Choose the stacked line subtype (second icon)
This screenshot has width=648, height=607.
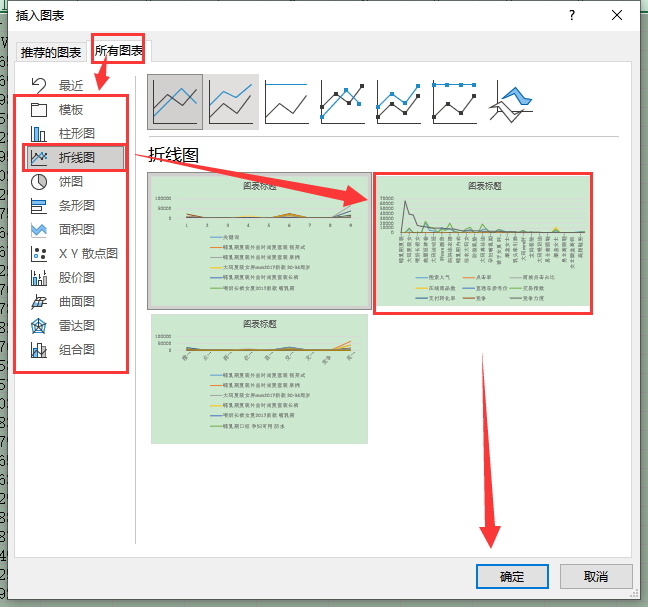click(x=232, y=102)
